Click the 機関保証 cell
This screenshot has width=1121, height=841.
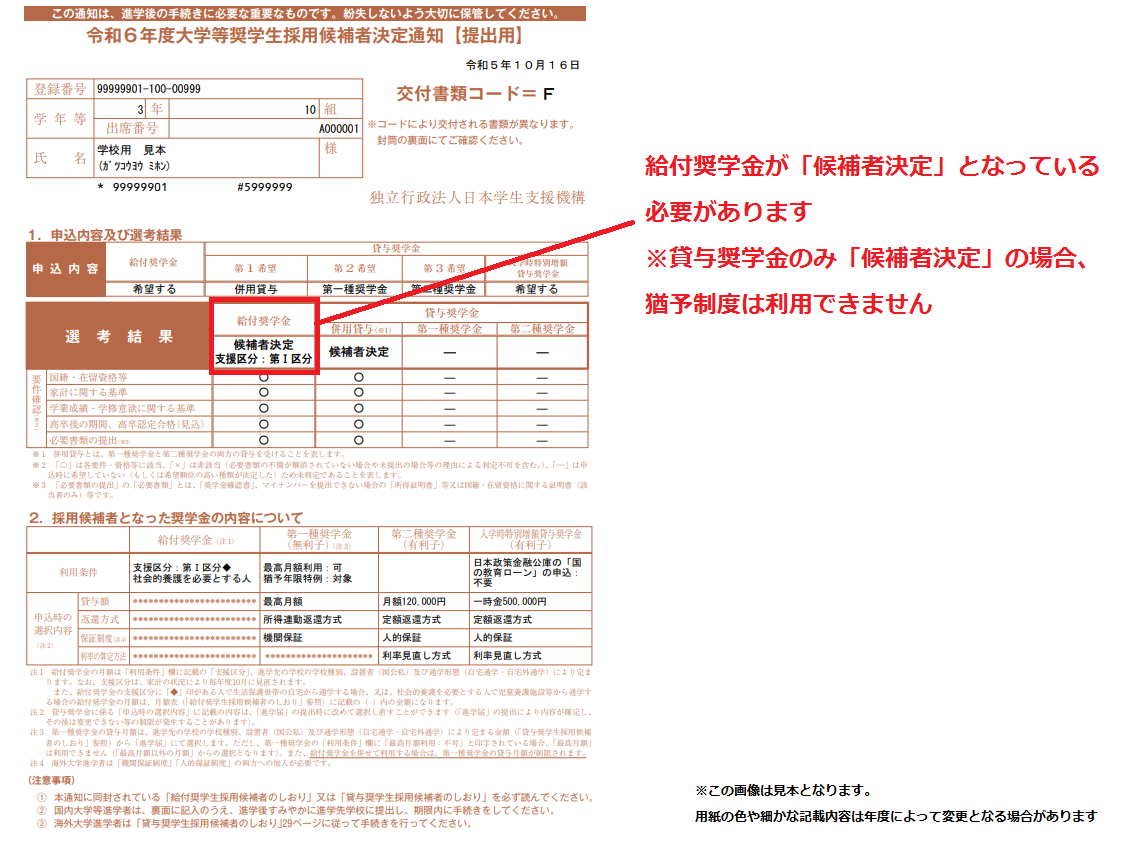point(285,637)
